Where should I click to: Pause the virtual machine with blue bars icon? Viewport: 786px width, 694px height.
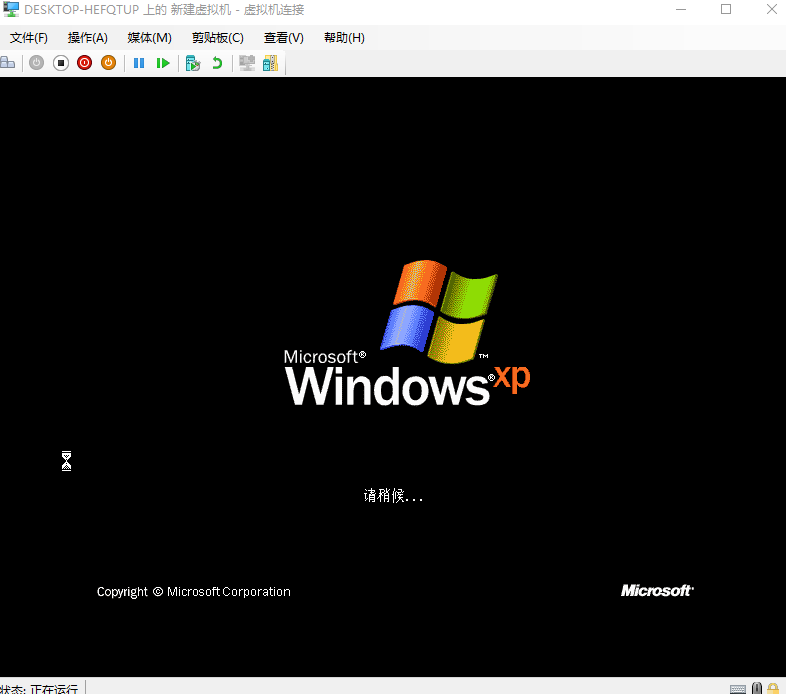[x=139, y=63]
